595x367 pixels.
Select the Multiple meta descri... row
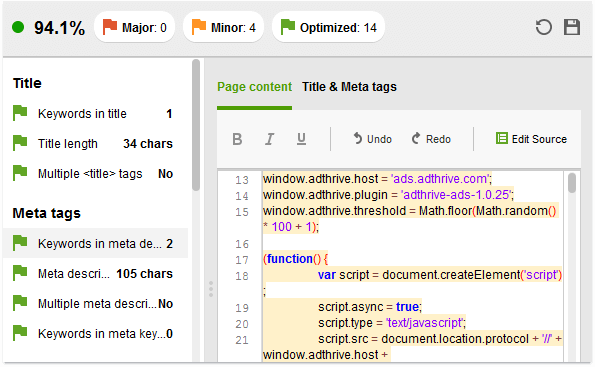(x=95, y=303)
